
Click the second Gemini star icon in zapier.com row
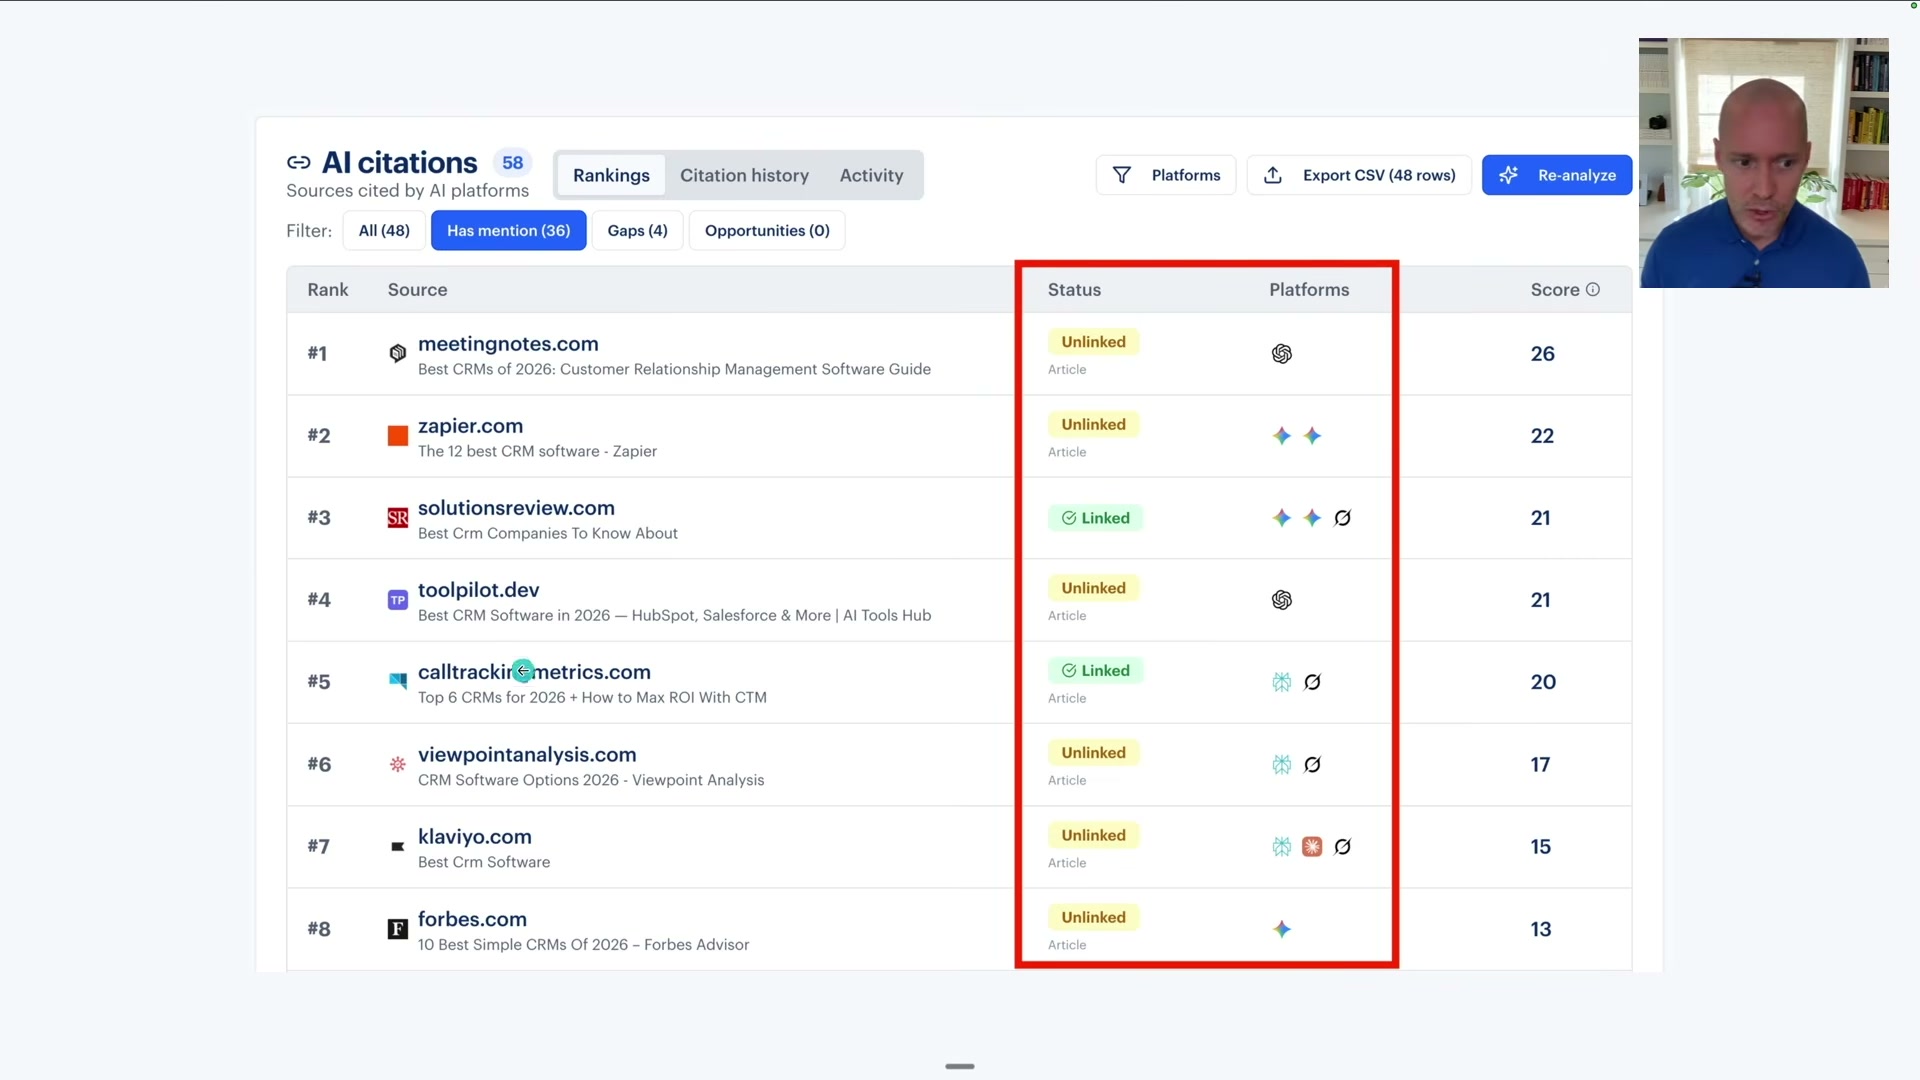pos(1313,436)
